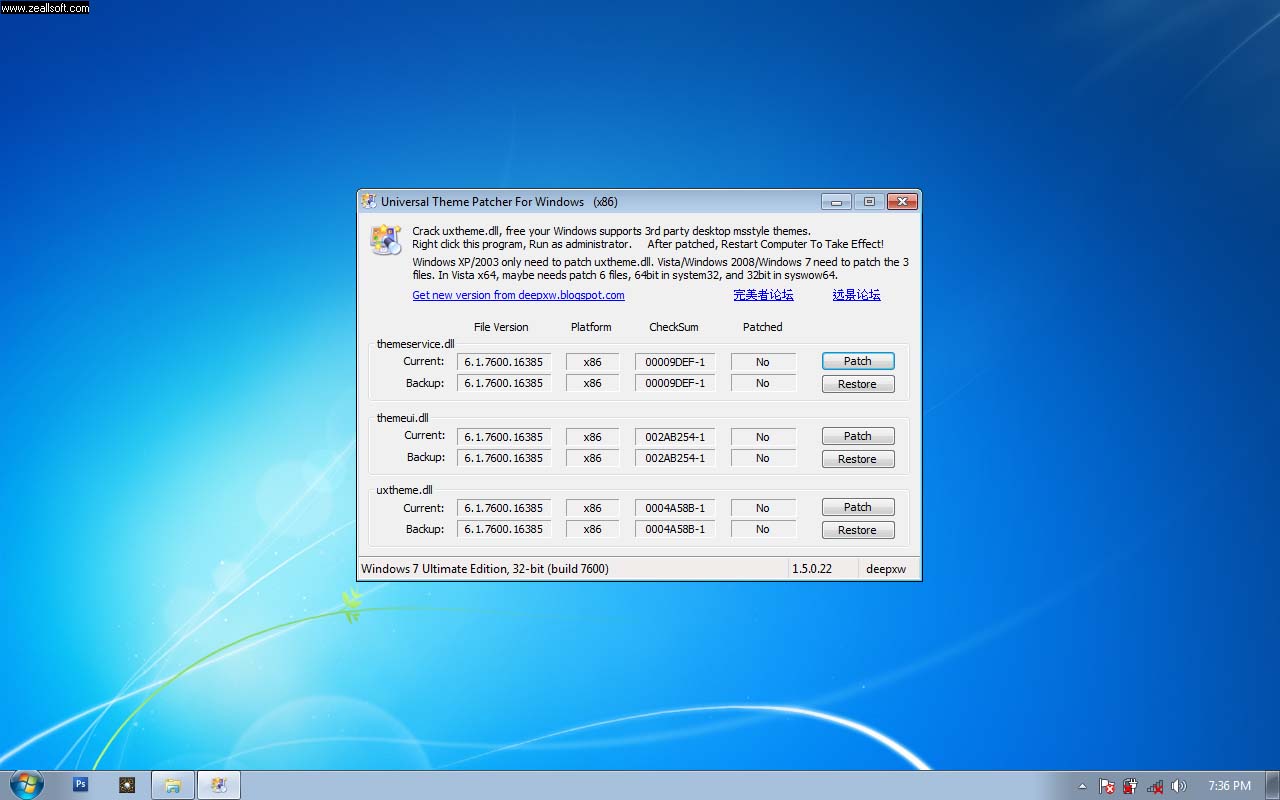The width and height of the screenshot is (1280, 800).
Task: Patch the uxtheme.dll file
Action: (x=858, y=507)
